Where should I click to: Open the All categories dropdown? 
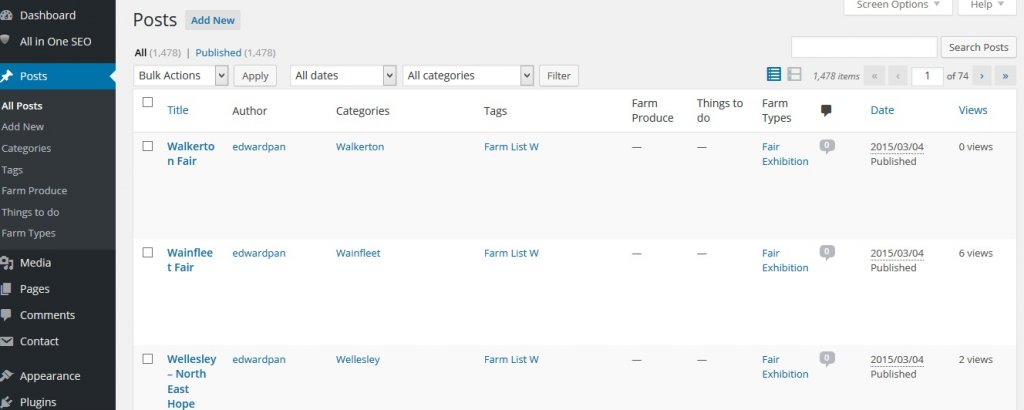(468, 75)
